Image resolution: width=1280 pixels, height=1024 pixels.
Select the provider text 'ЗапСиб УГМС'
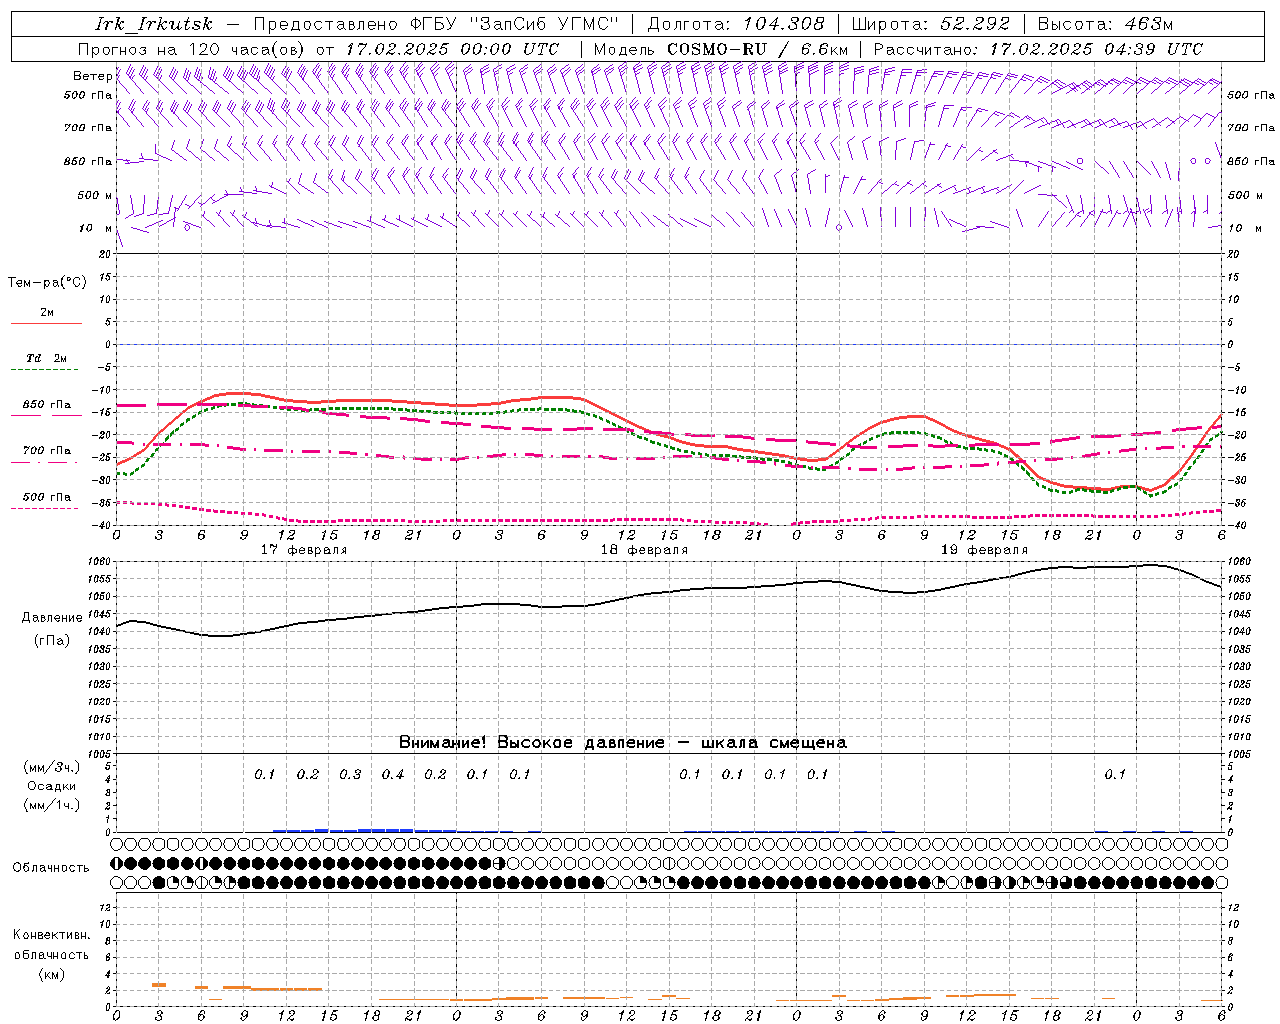click(544, 25)
